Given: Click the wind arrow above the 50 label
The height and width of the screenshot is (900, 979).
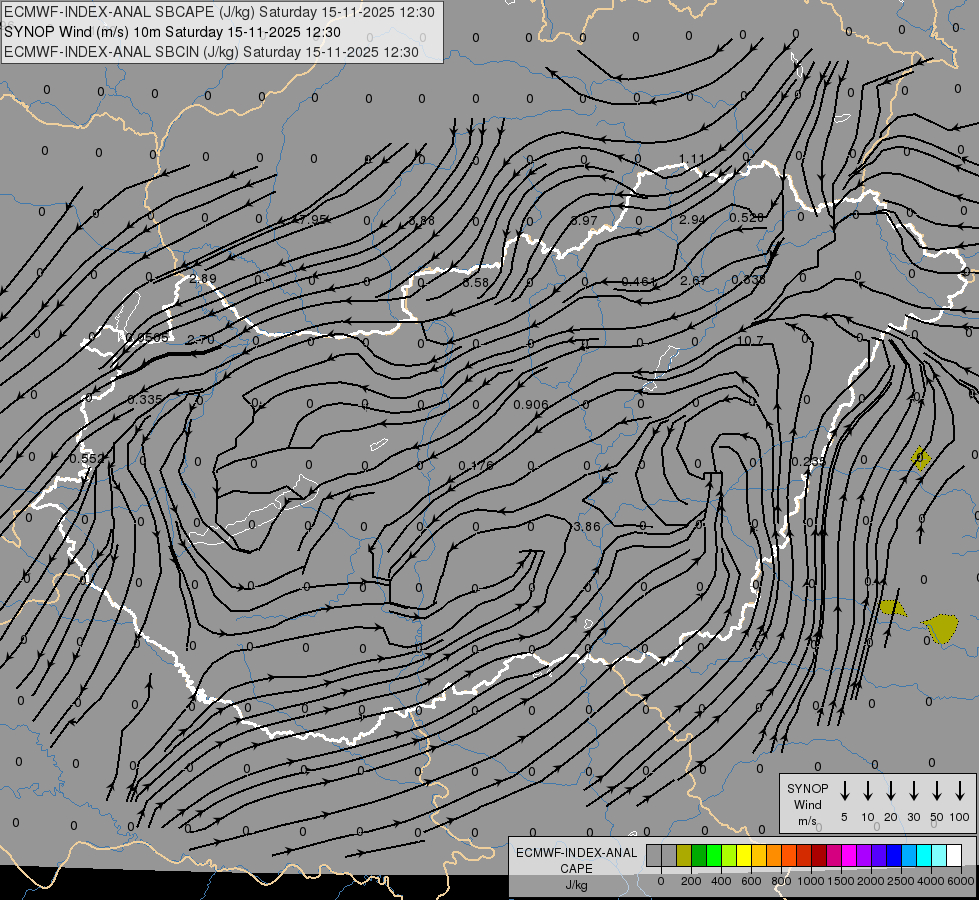Looking at the screenshot, I should pos(937,791).
